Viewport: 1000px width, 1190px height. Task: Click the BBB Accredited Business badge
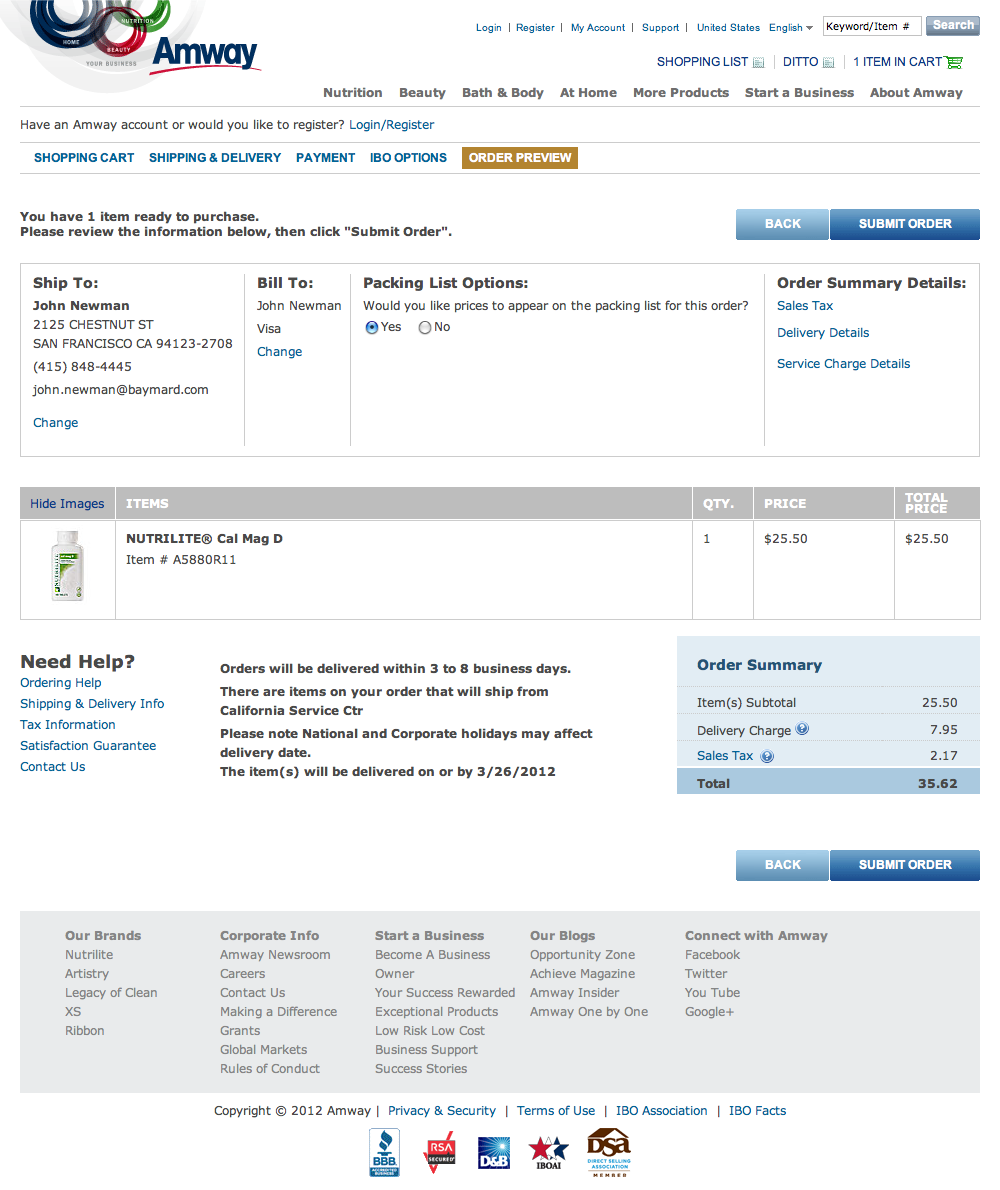pyautogui.click(x=384, y=1151)
